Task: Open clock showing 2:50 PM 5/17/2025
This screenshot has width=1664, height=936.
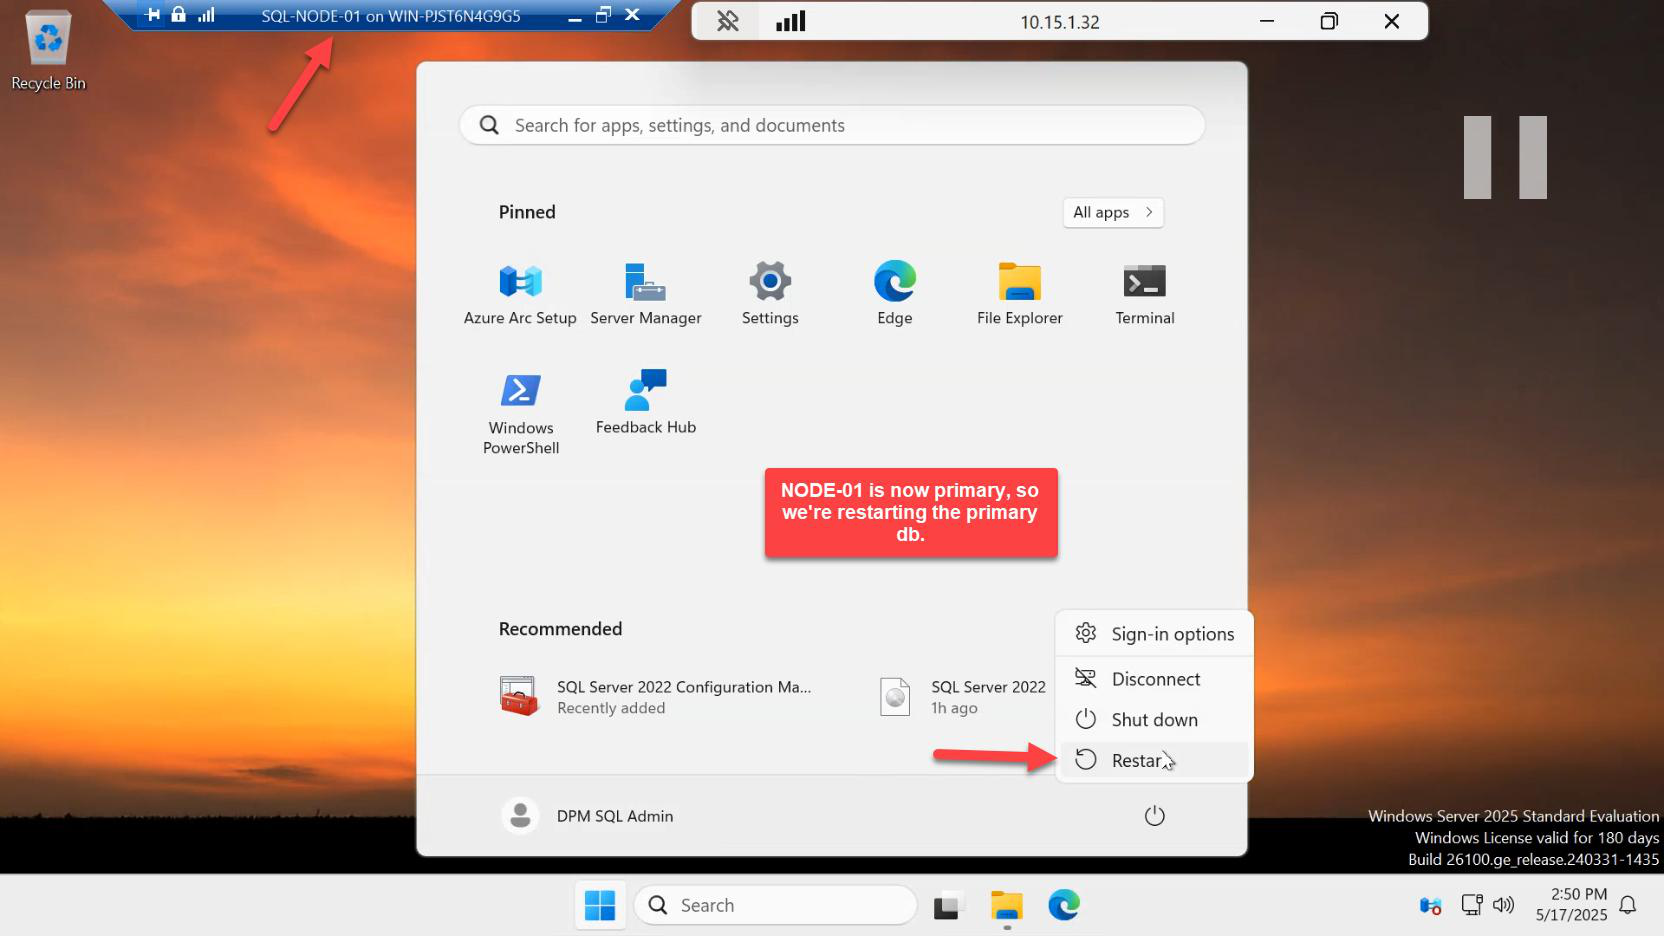Action: coord(1572,905)
